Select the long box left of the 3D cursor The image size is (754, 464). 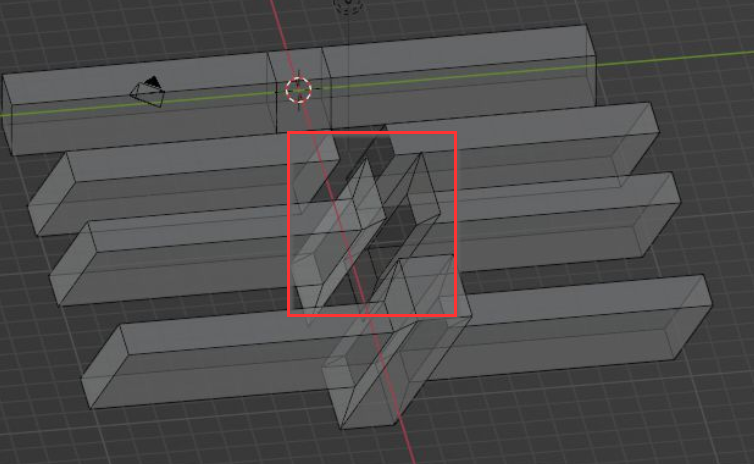pos(139,103)
